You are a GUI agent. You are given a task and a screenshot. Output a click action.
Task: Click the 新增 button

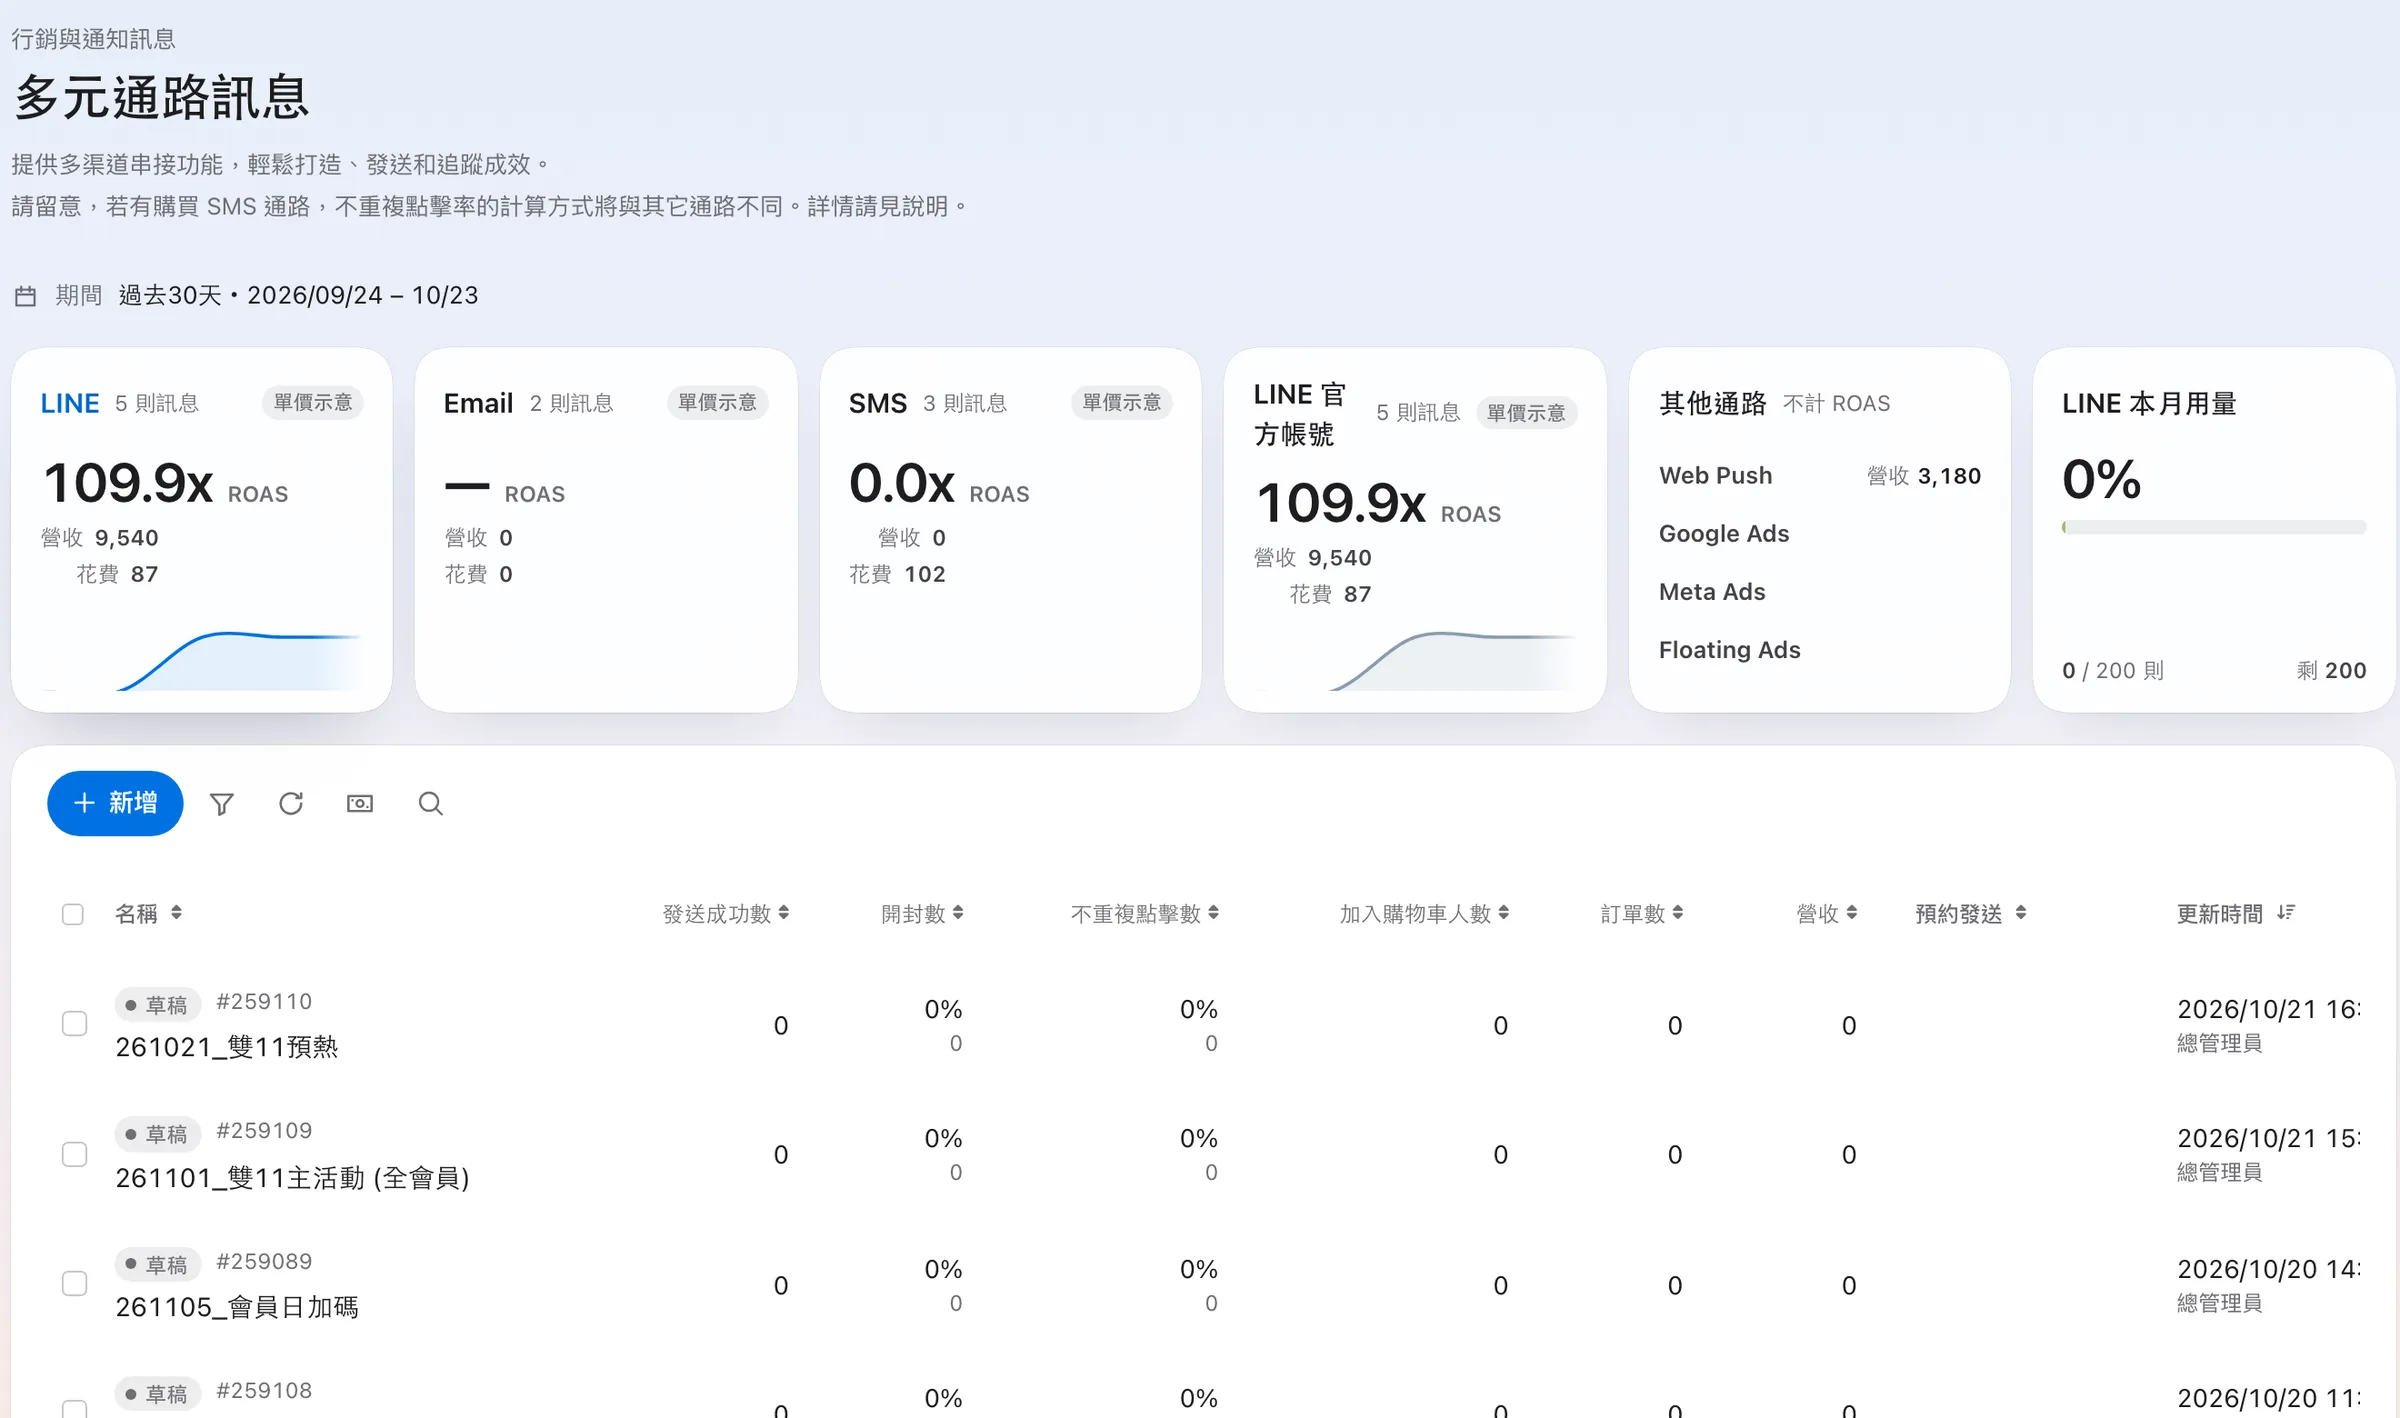pos(115,803)
